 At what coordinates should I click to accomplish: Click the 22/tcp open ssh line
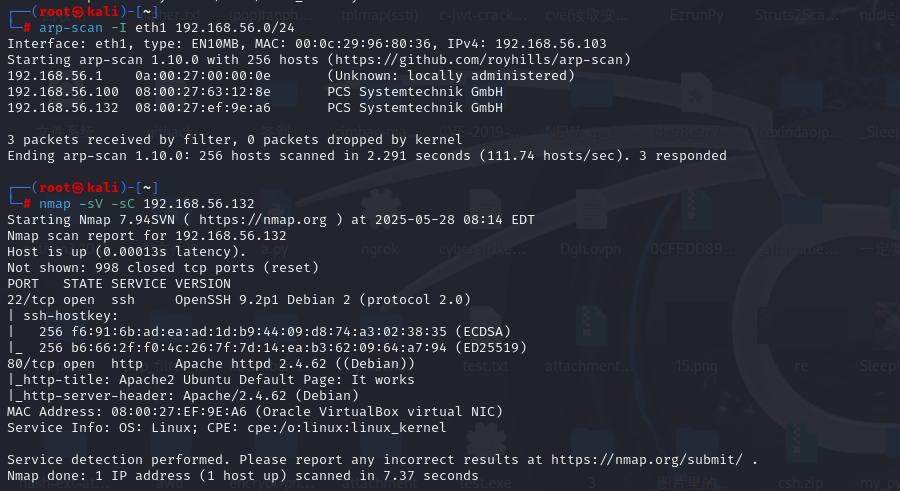239,300
